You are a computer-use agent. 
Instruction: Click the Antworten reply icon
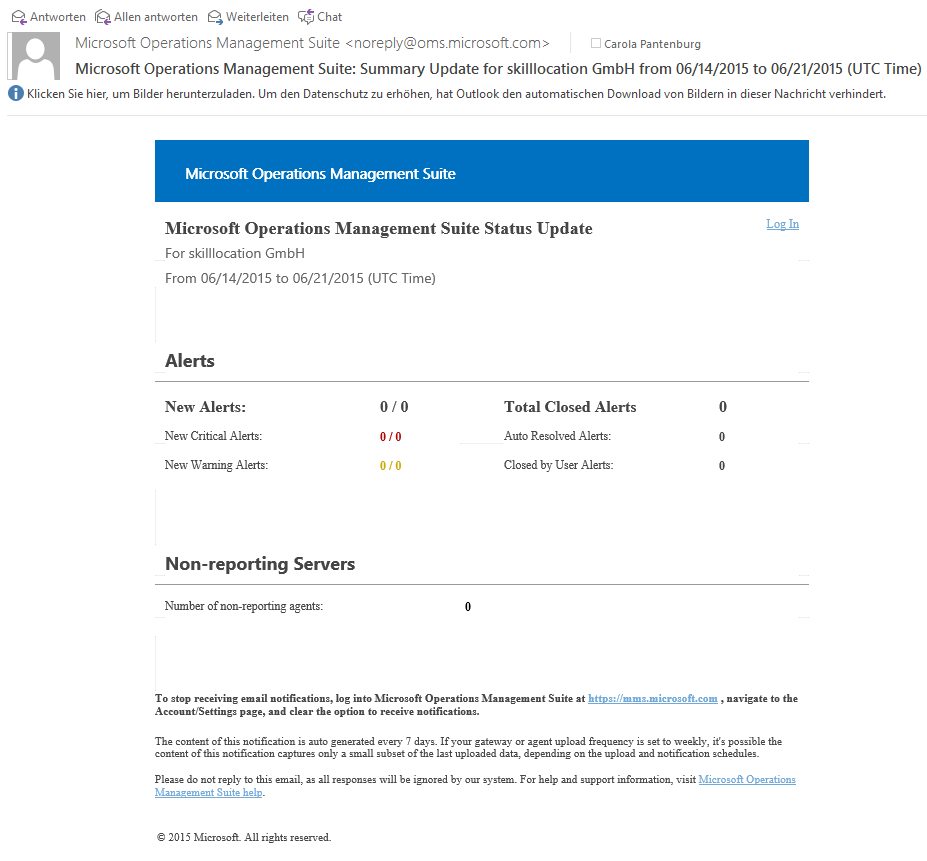click(18, 17)
